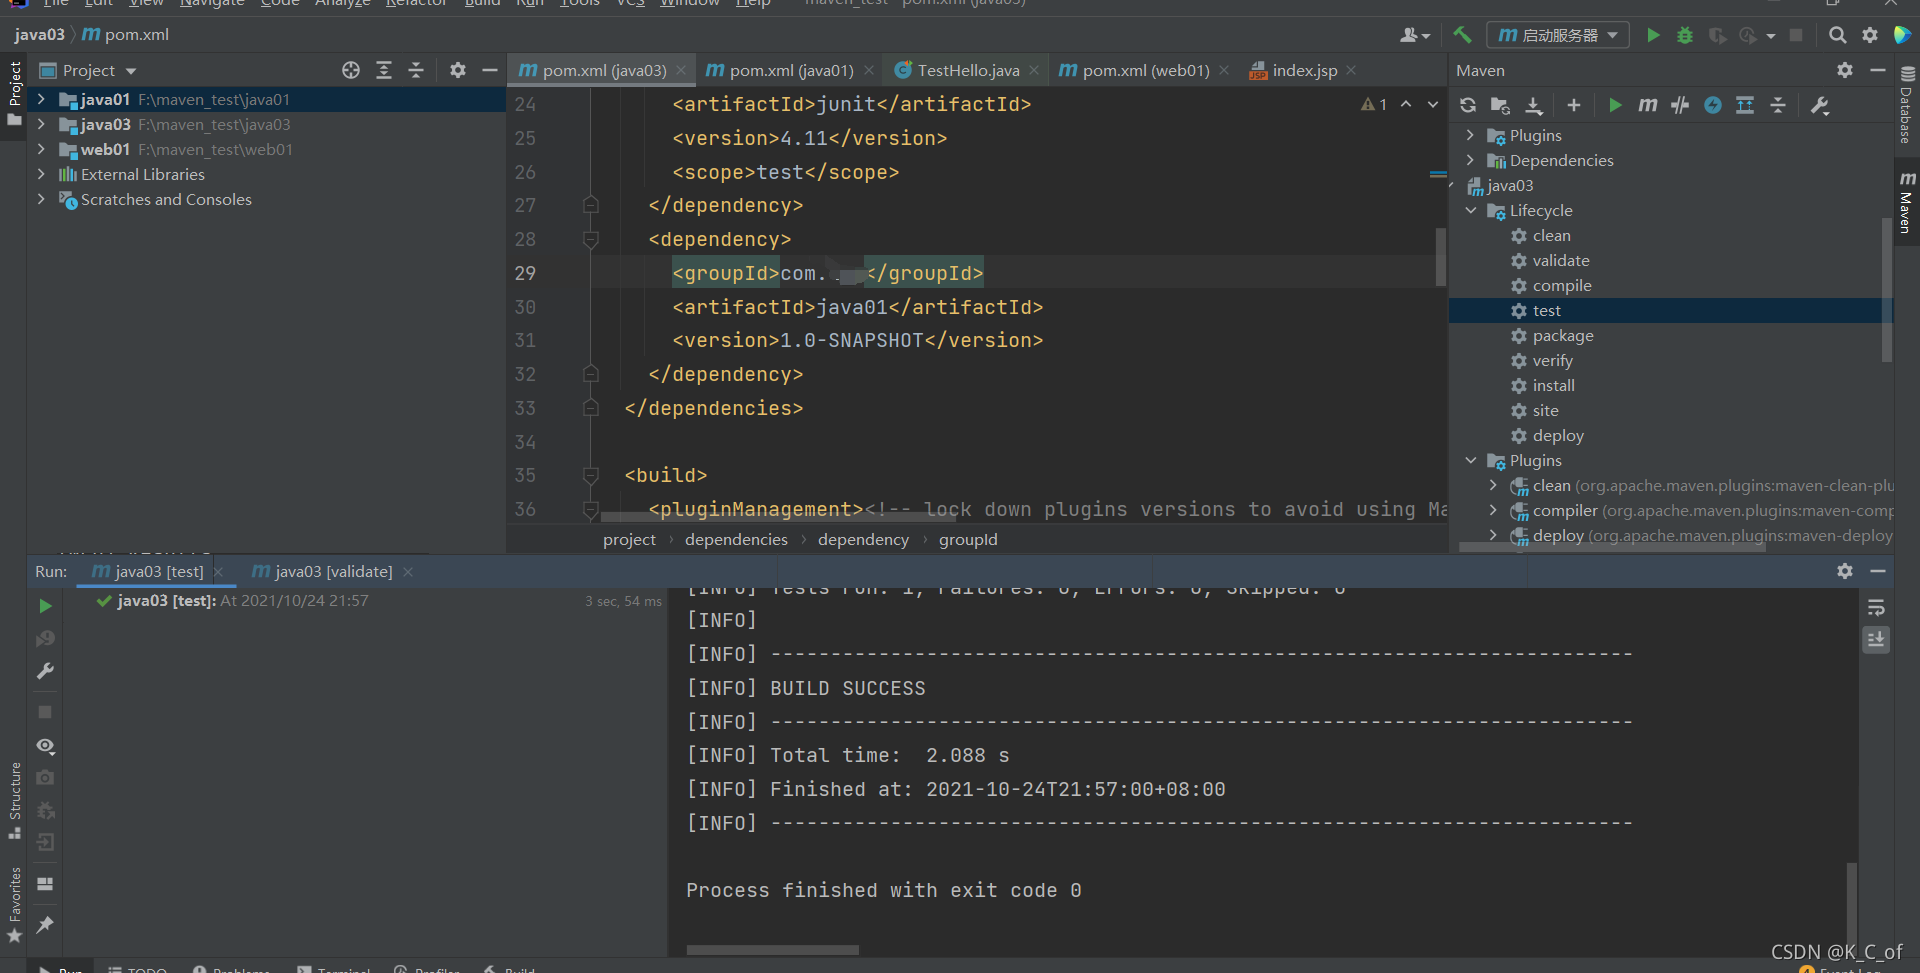Hide the Maven tool window
1920x973 pixels.
click(x=1878, y=70)
